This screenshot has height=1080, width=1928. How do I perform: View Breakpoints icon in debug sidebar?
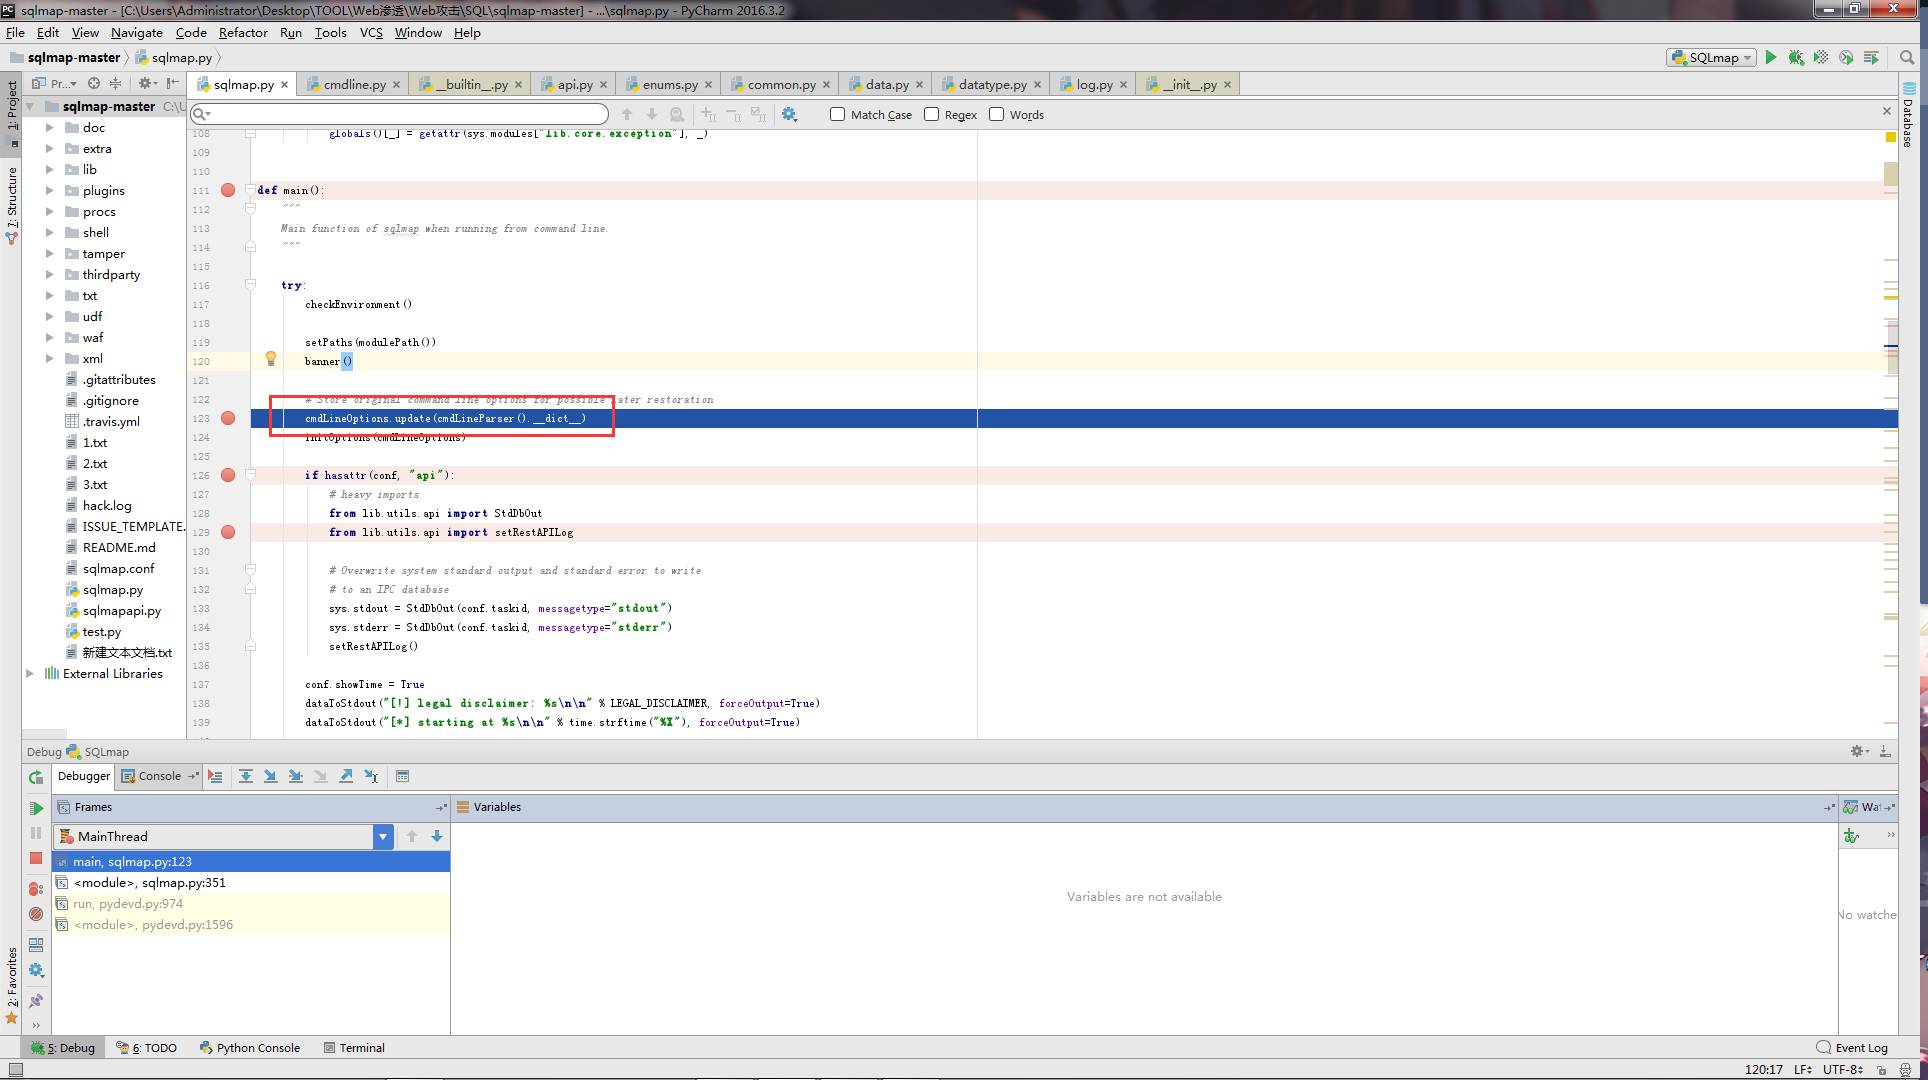[x=36, y=889]
